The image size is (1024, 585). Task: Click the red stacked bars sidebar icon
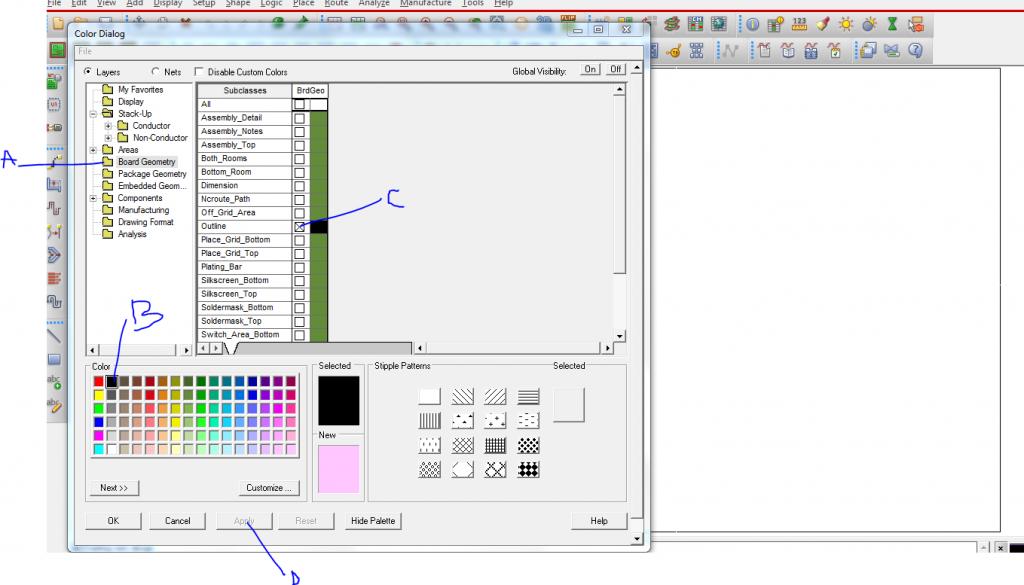(x=54, y=279)
